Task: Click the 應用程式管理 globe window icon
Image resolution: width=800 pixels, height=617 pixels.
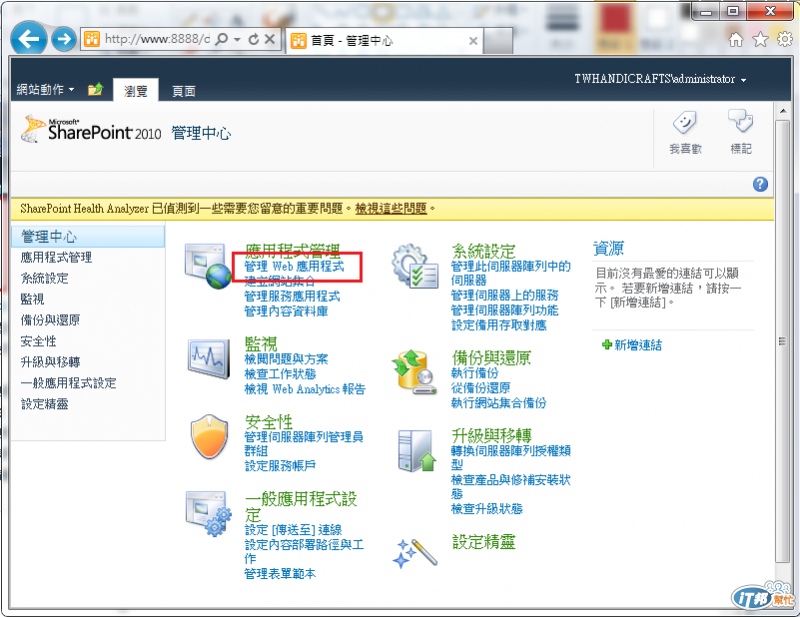Action: (x=208, y=266)
